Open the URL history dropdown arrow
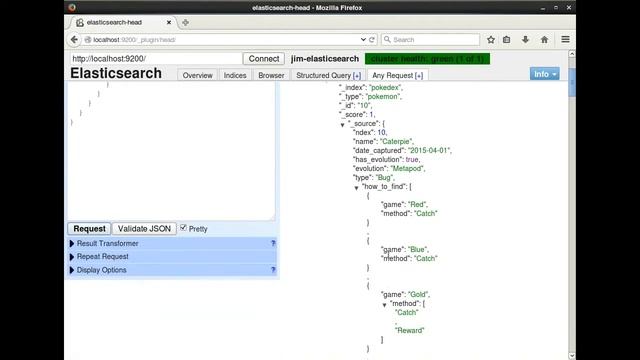The image size is (640, 360). (x=363, y=40)
